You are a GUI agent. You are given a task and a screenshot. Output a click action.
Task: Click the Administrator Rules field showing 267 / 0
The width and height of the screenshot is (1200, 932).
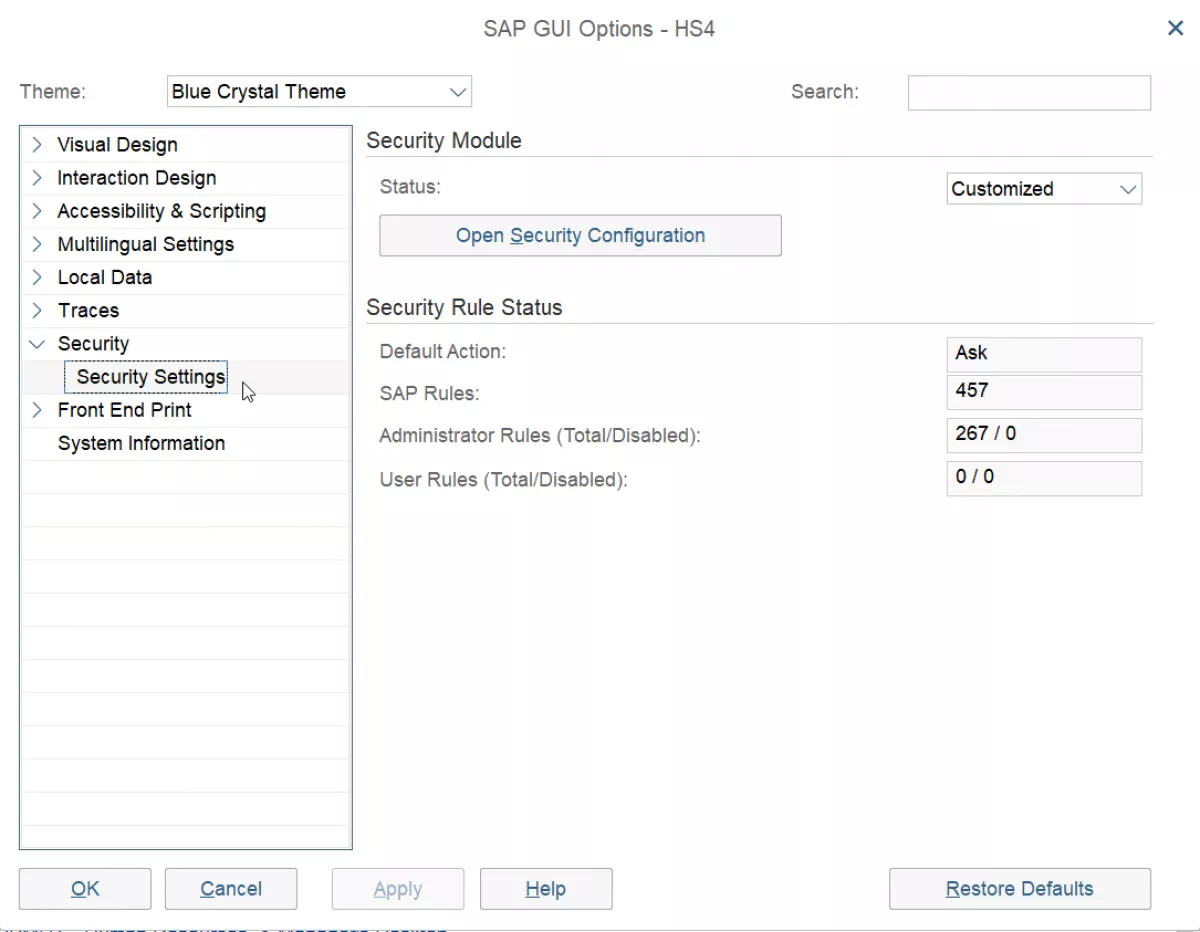click(1044, 436)
